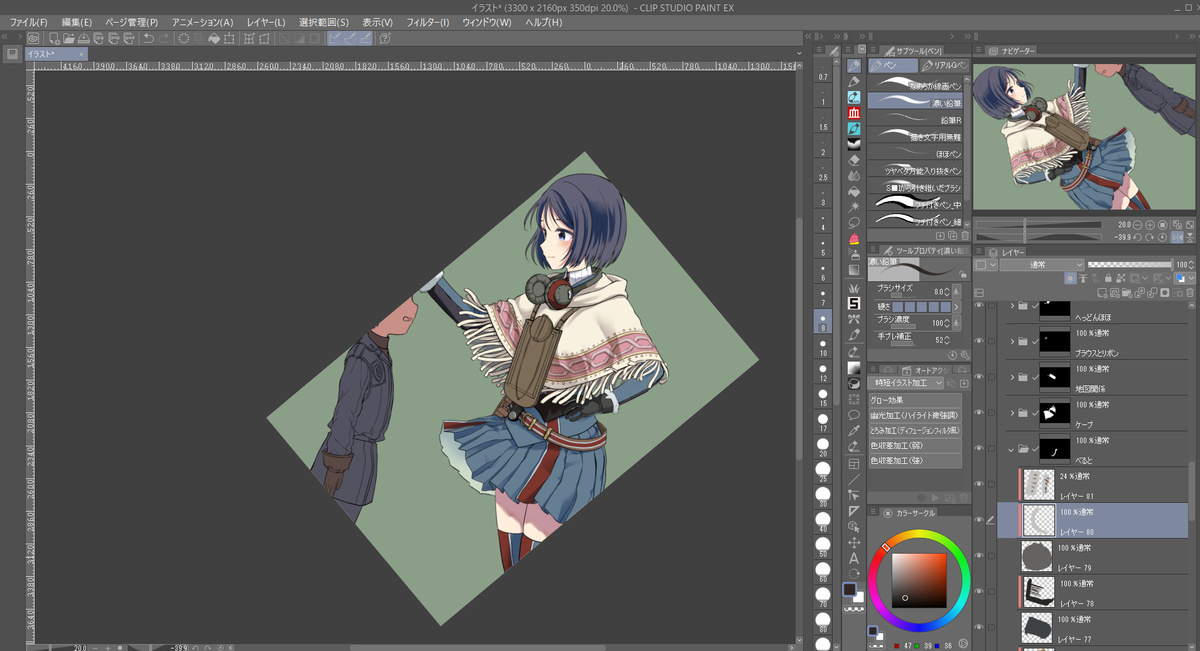The image size is (1200, 651).
Task: Hide the ケープ folder with eye icon
Action: [979, 413]
